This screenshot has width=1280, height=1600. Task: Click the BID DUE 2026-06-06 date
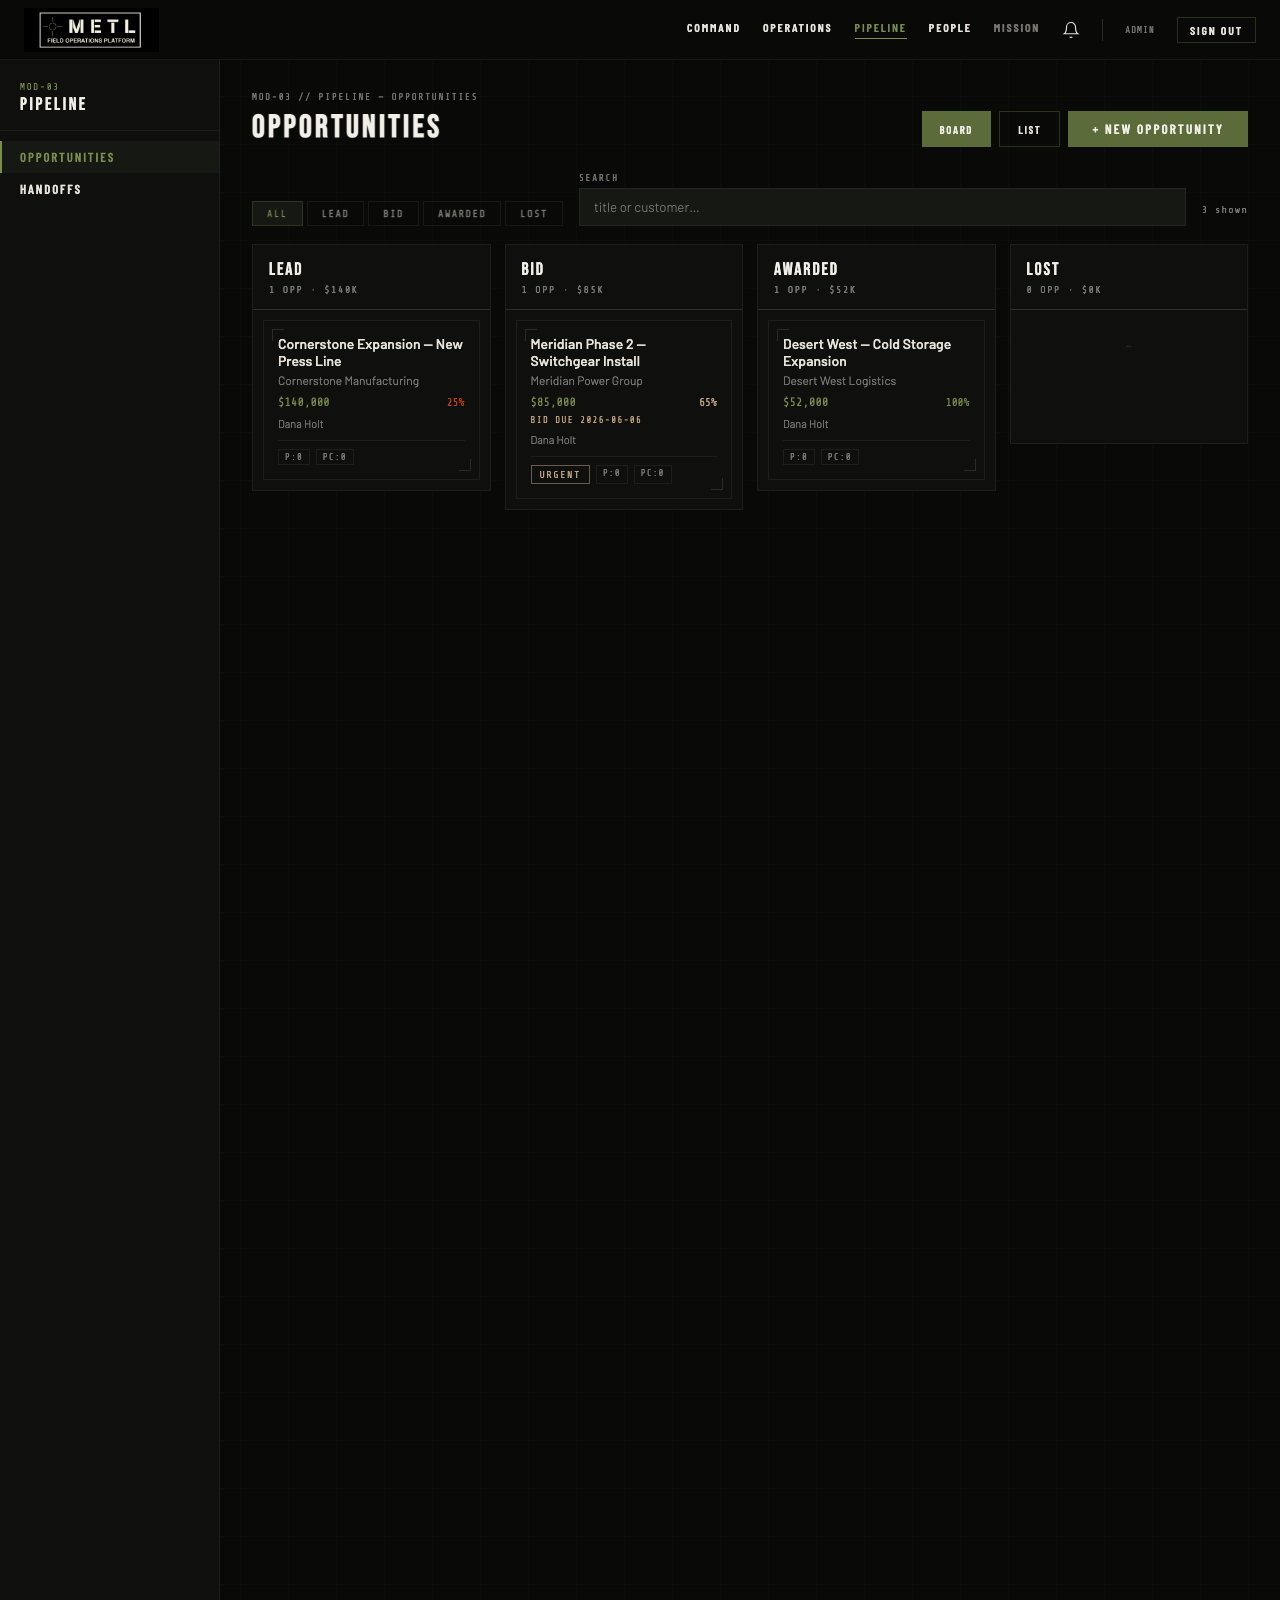[x=586, y=420]
